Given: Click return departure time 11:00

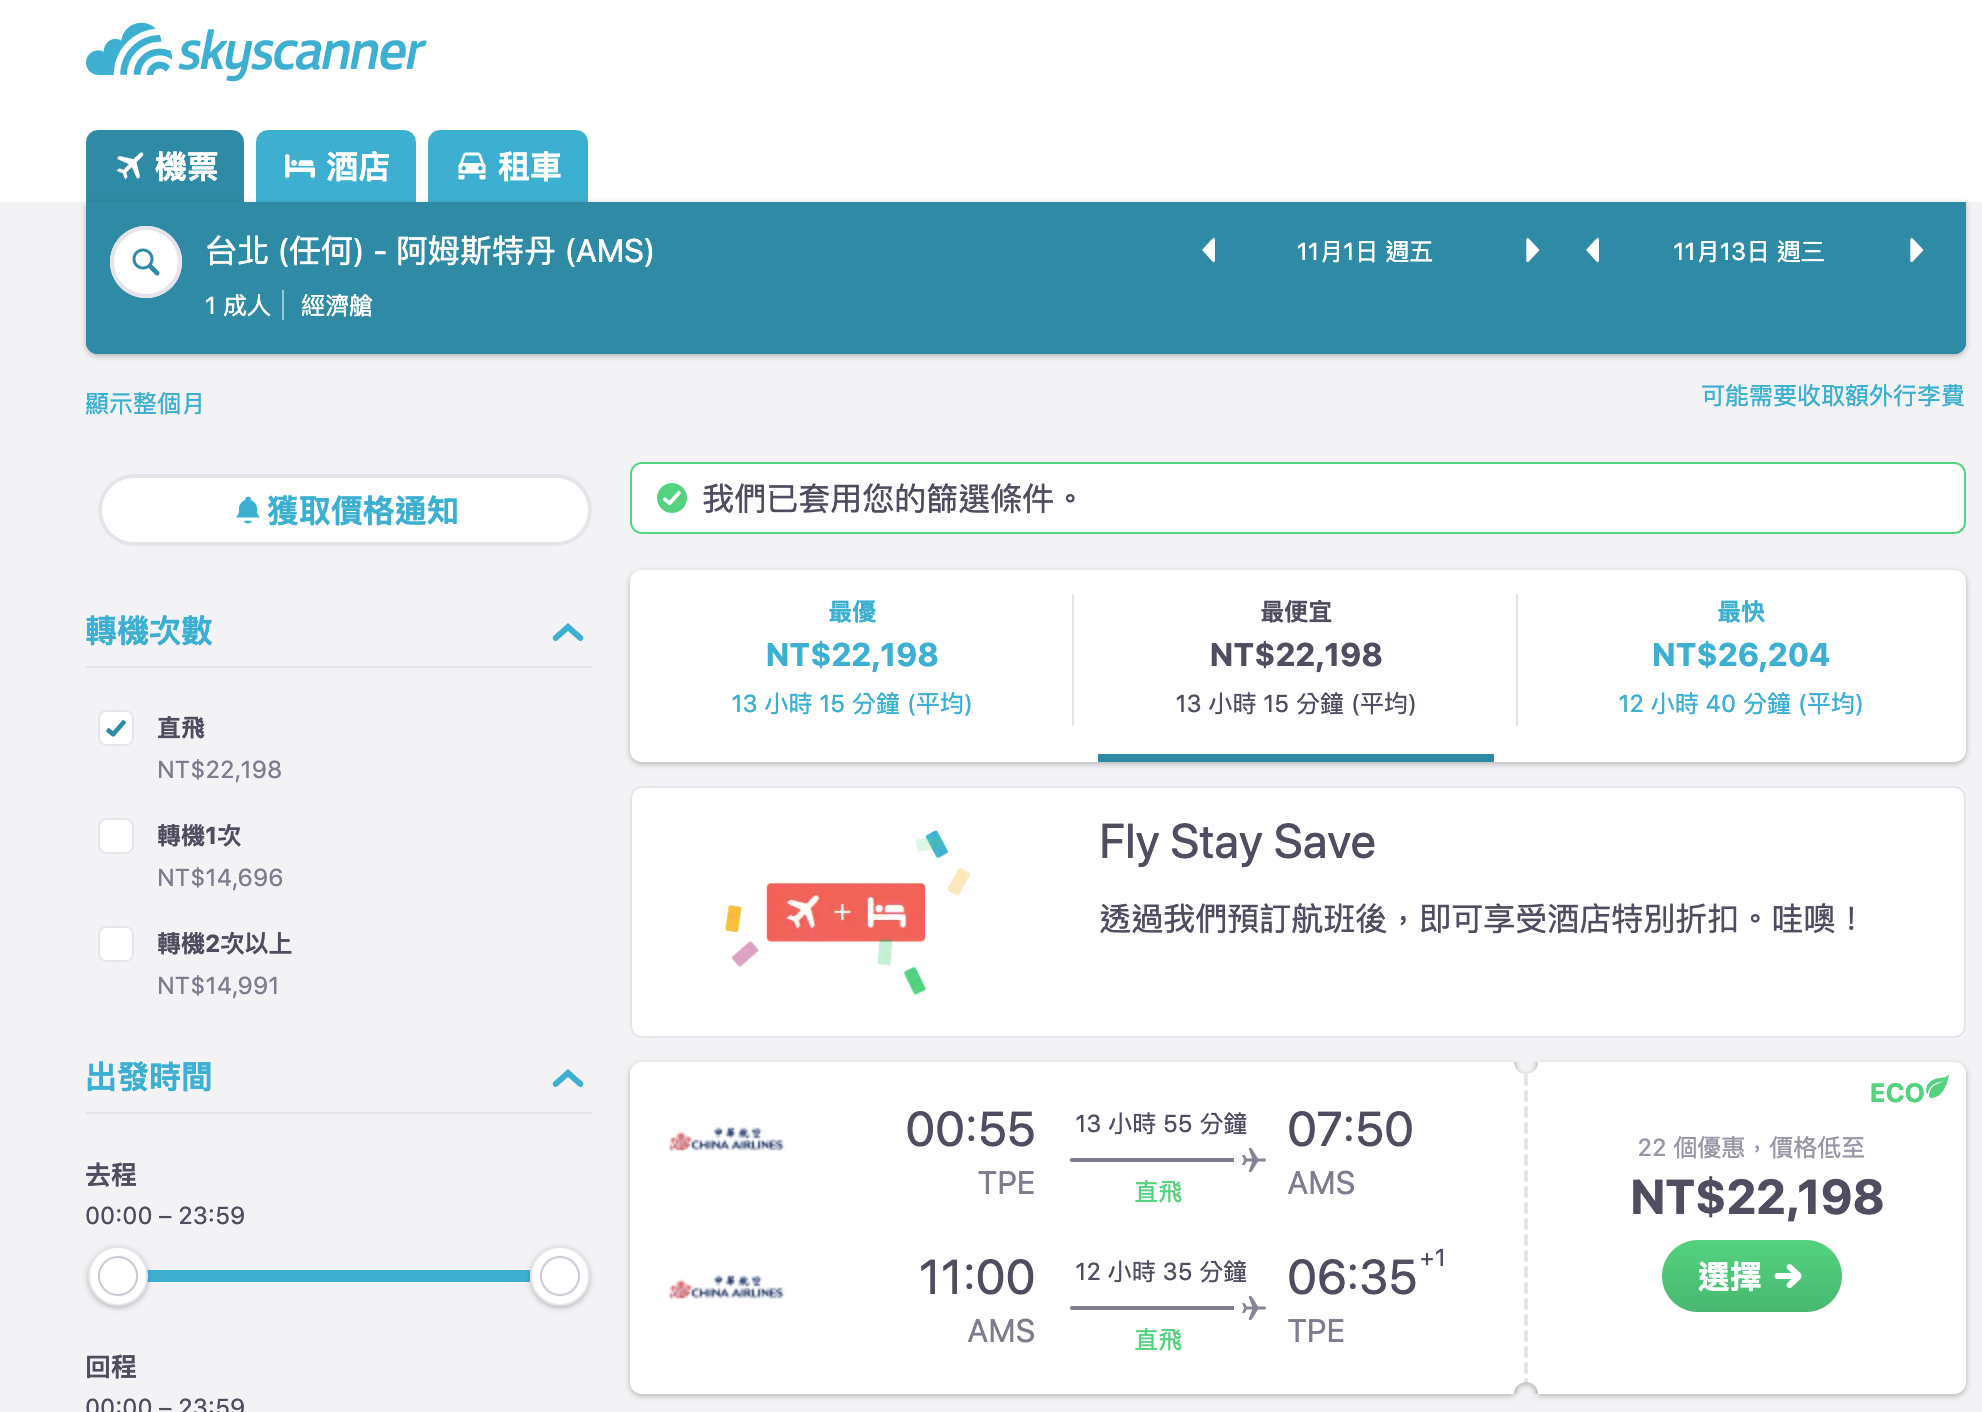Looking at the screenshot, I should tap(976, 1278).
